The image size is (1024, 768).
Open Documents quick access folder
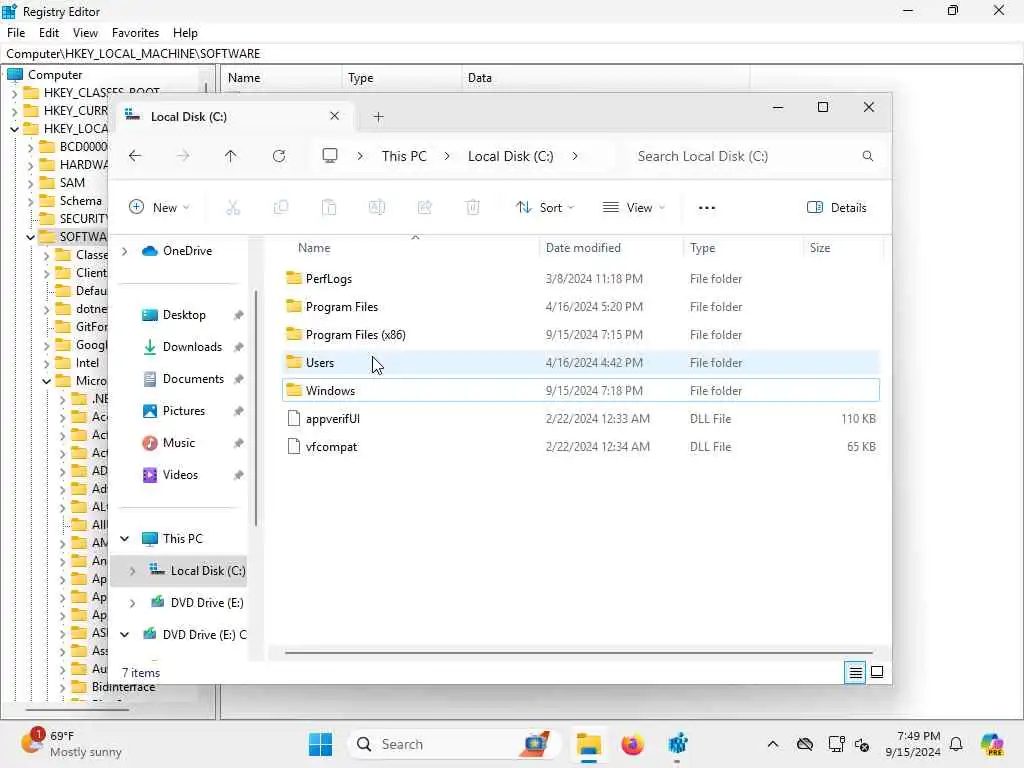pos(193,379)
